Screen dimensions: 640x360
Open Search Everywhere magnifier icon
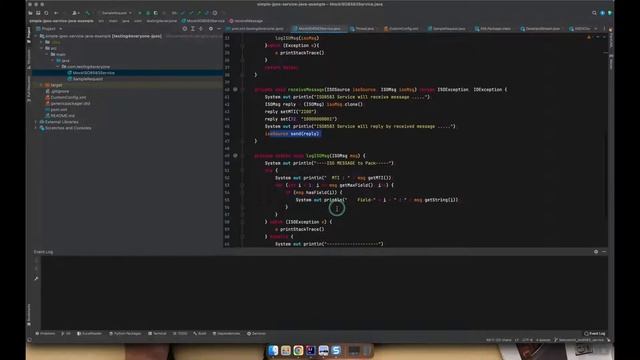[594, 13]
